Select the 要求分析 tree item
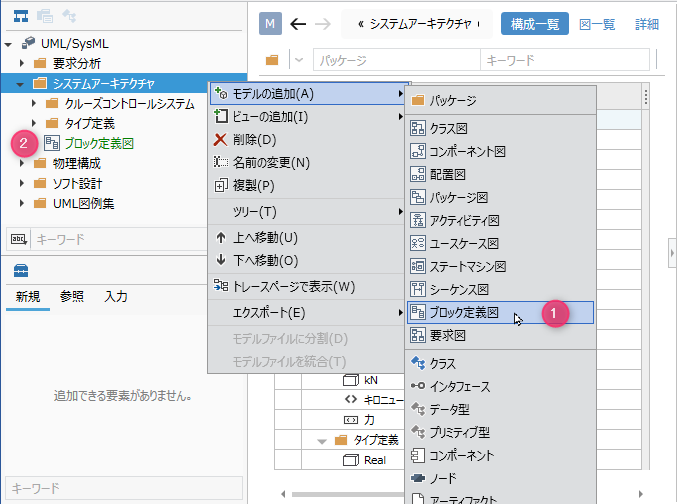The width and height of the screenshot is (677, 504). [x=77, y=64]
